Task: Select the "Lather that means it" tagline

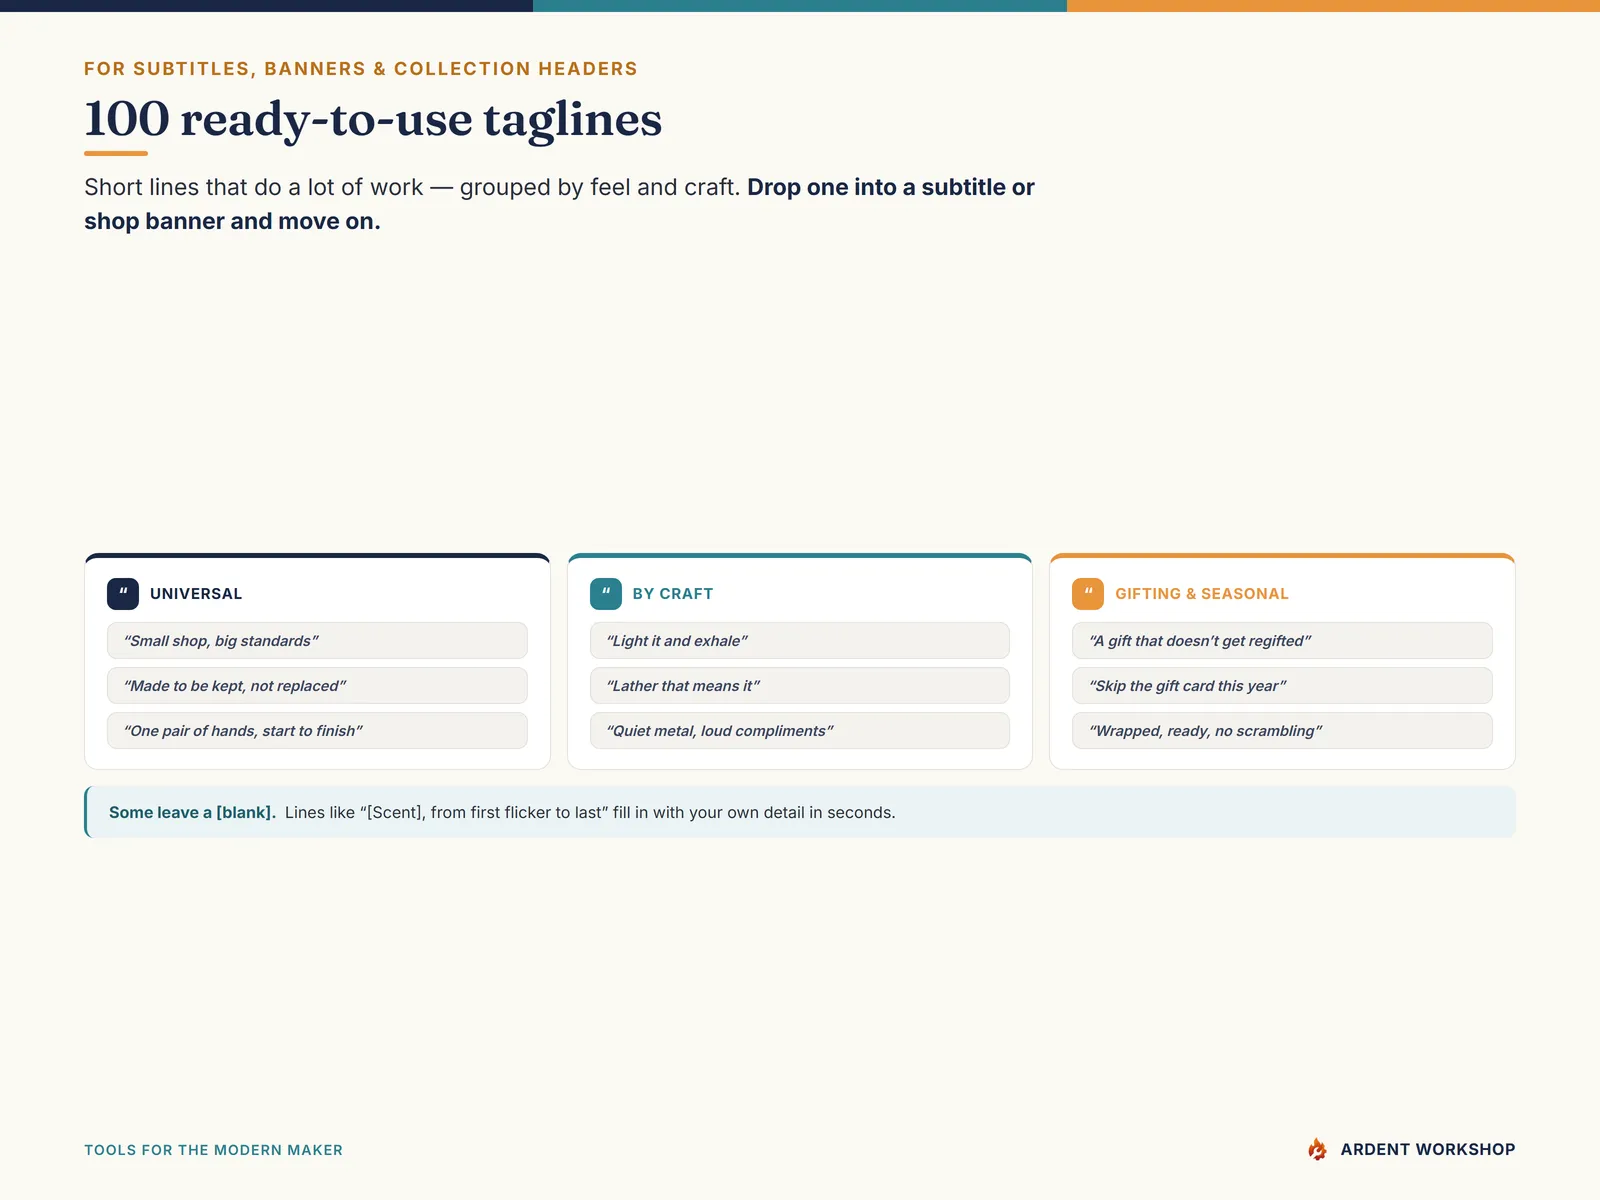Action: pyautogui.click(x=800, y=686)
